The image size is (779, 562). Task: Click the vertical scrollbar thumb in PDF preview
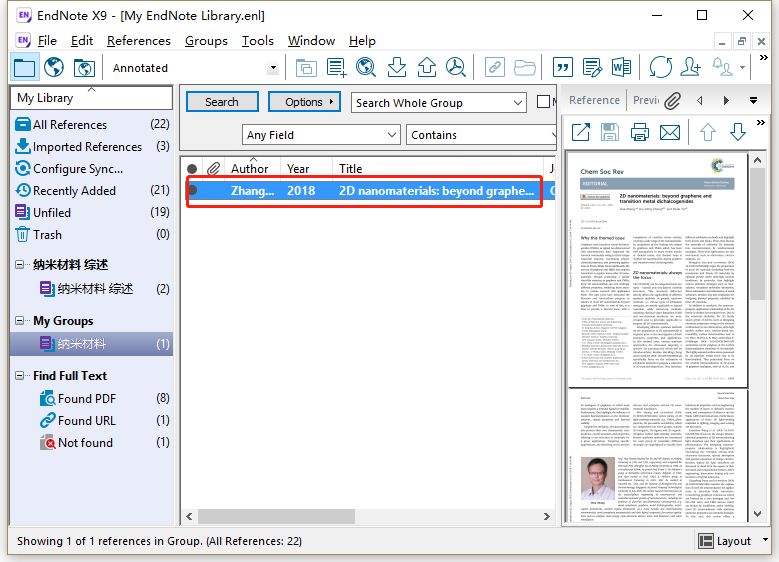pos(758,234)
